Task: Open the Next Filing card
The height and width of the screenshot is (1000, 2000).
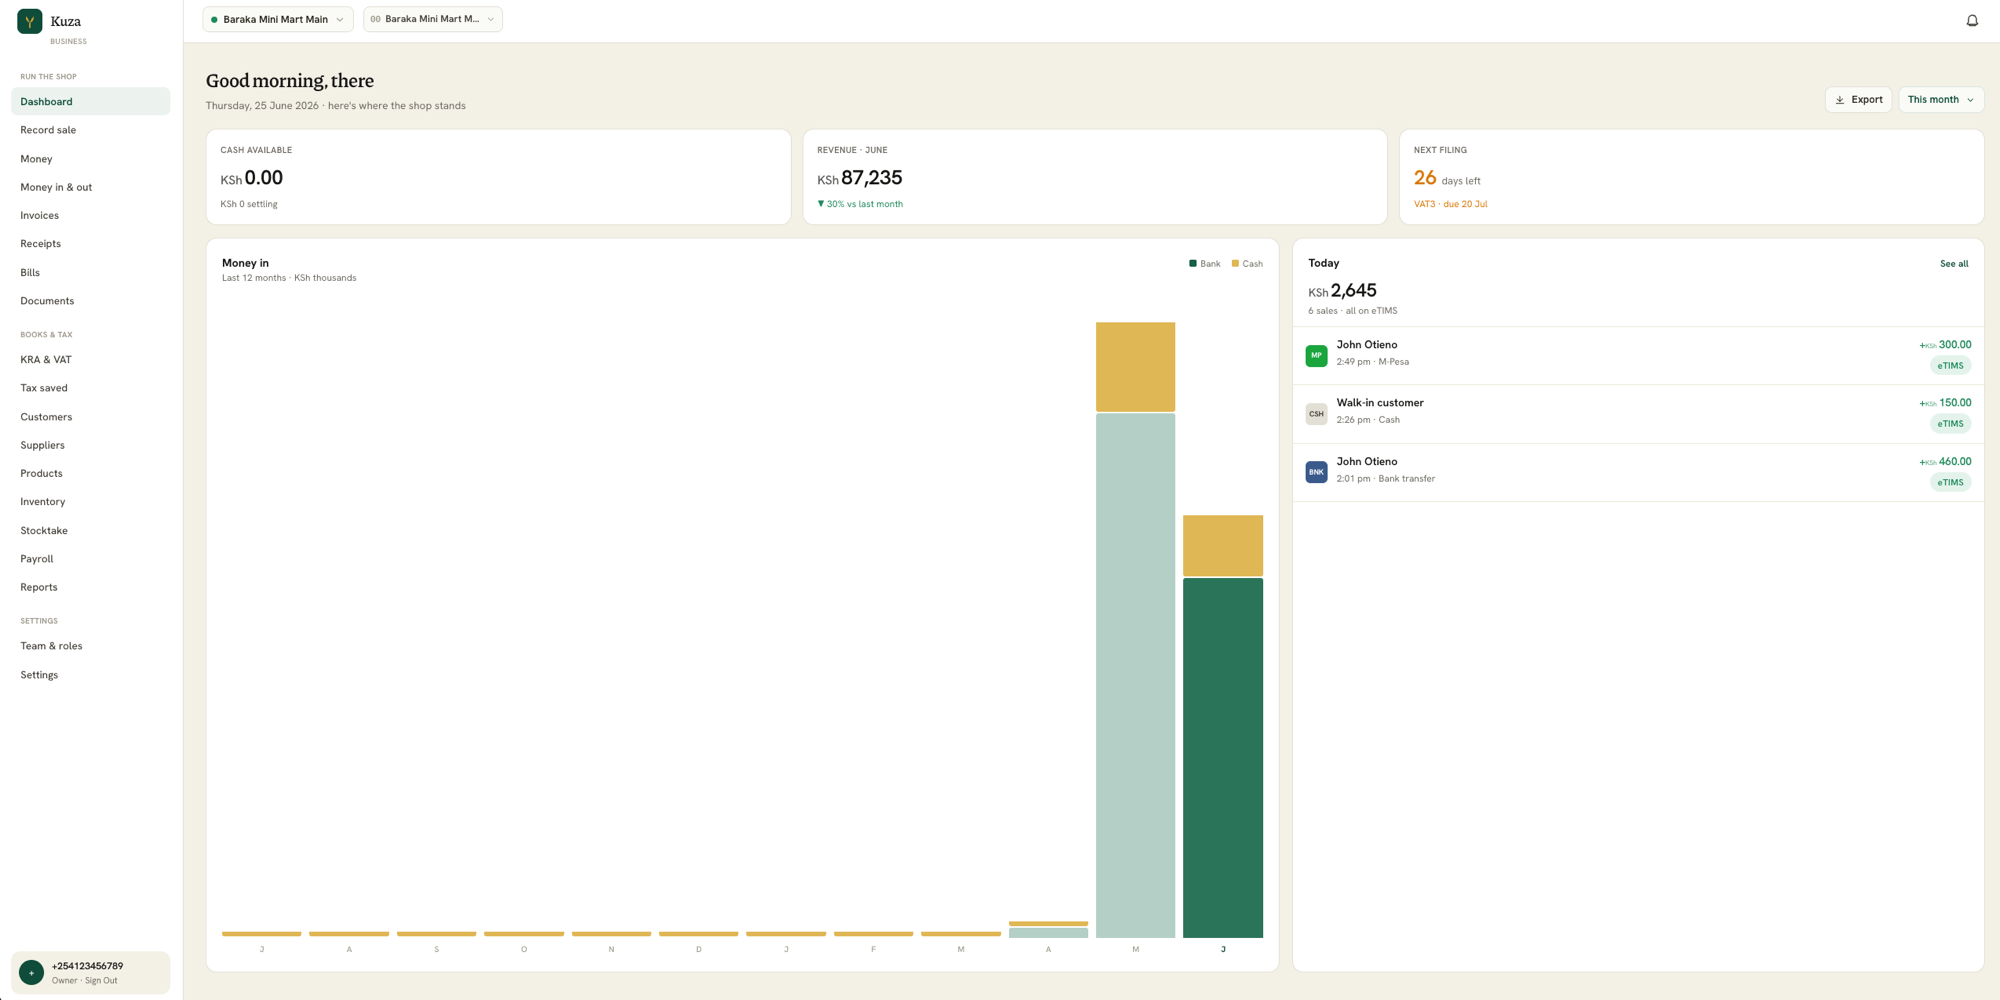Action: [1691, 177]
